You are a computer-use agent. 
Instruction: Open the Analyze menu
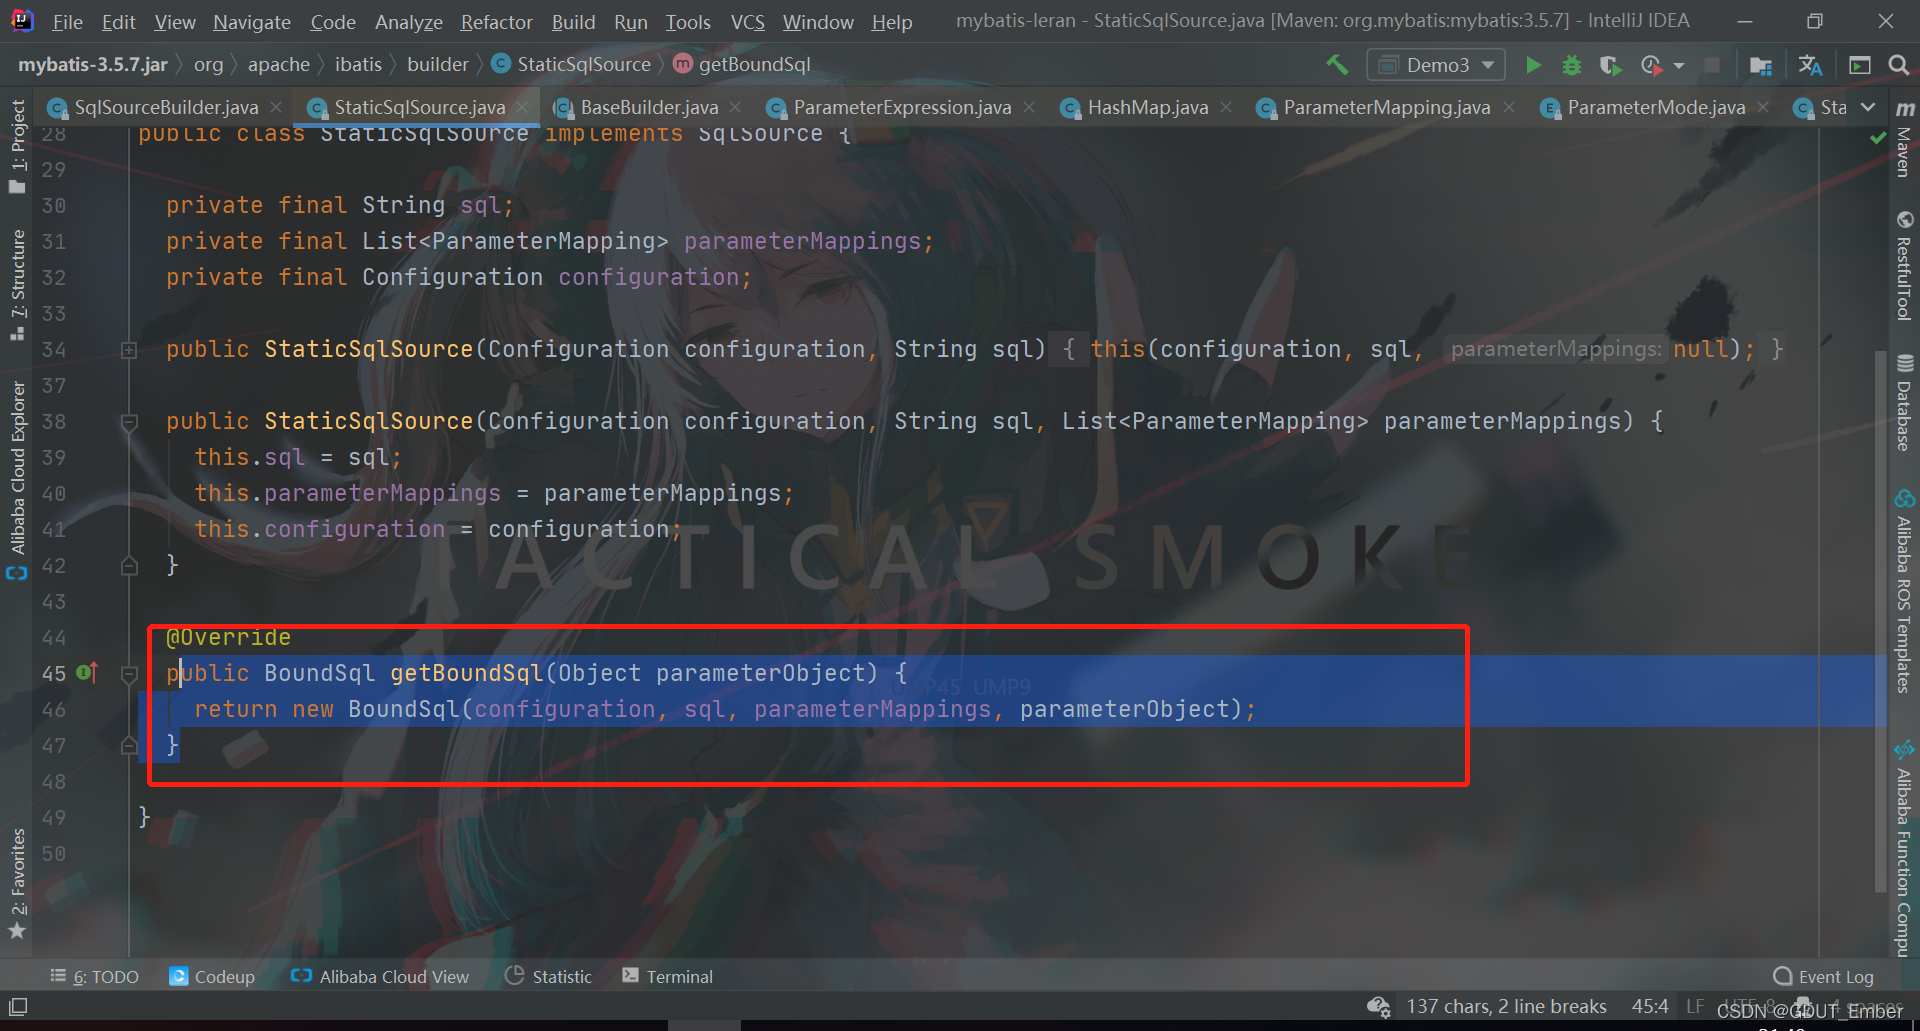click(x=409, y=22)
